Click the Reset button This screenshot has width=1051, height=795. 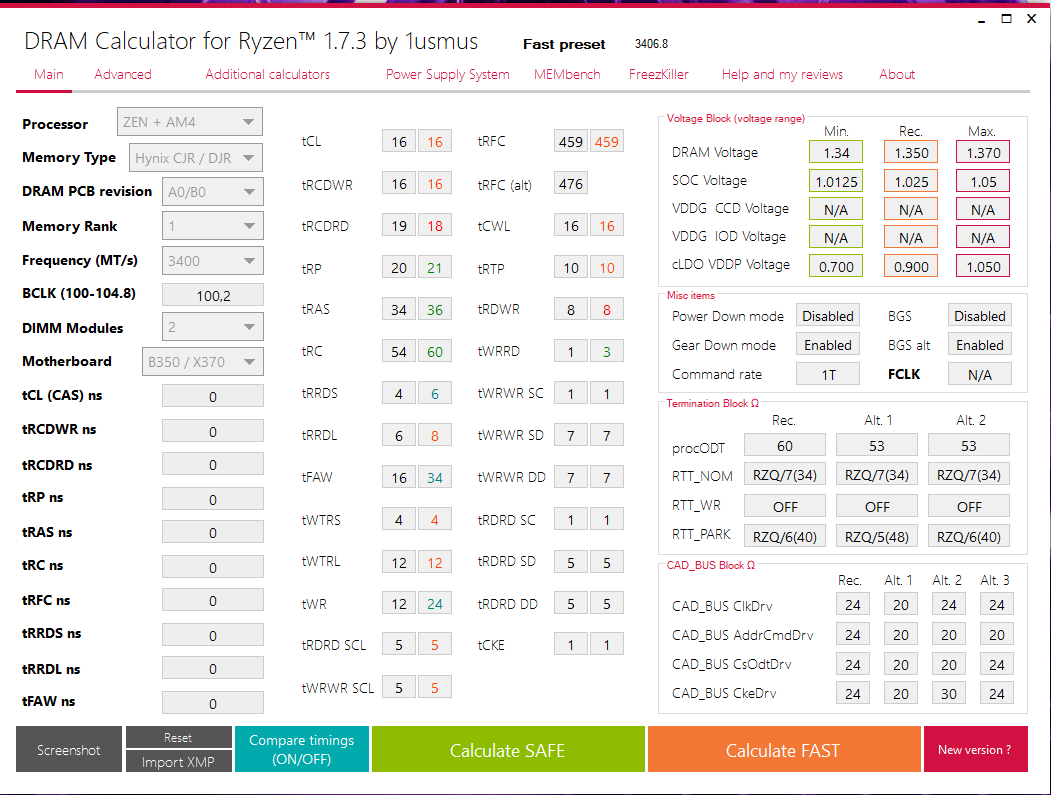(x=179, y=737)
